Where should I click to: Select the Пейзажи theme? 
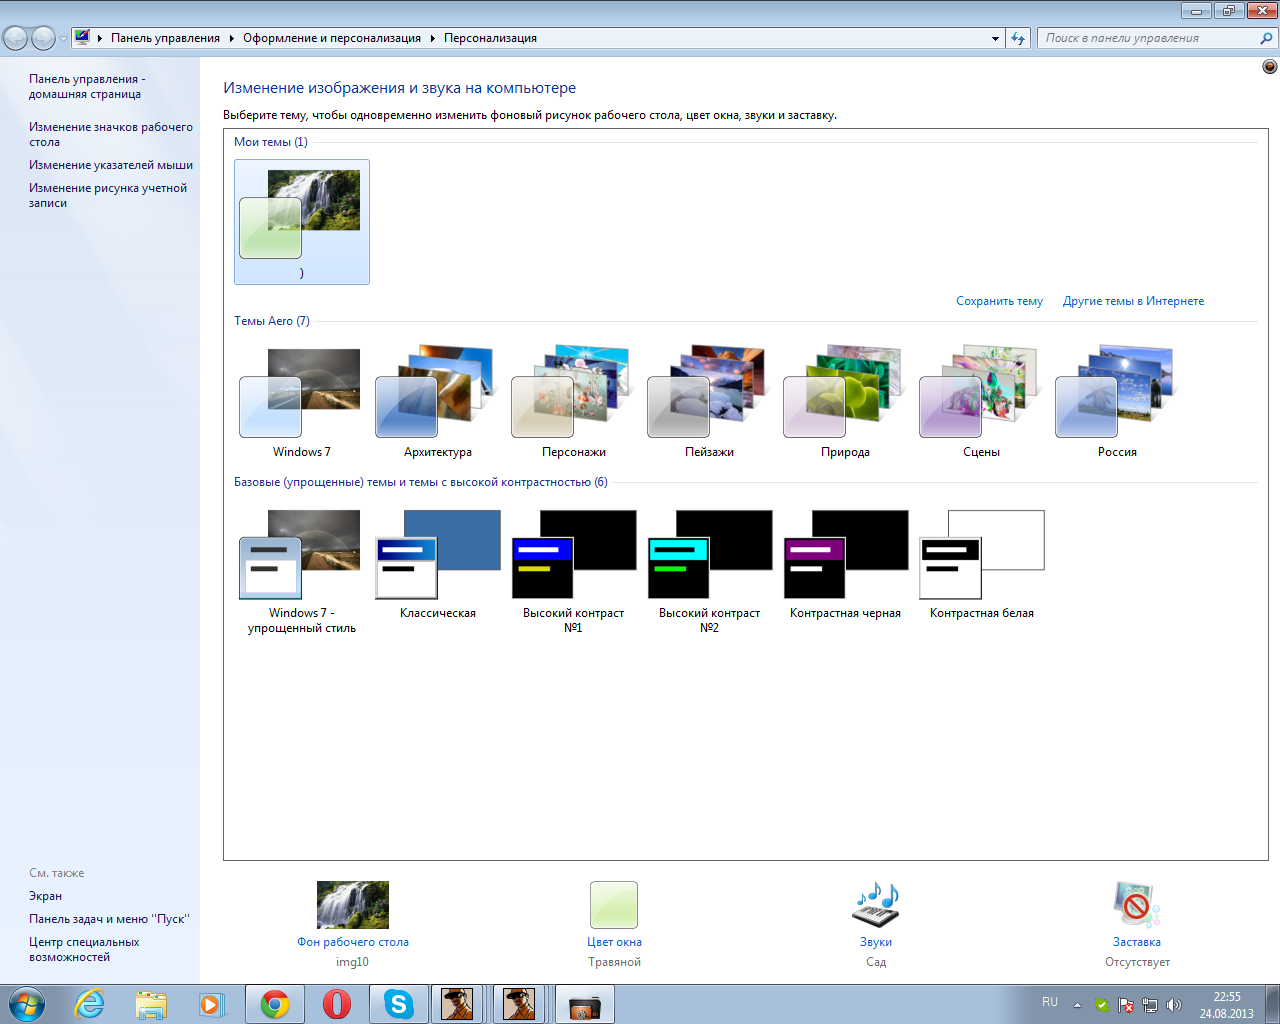tap(709, 402)
